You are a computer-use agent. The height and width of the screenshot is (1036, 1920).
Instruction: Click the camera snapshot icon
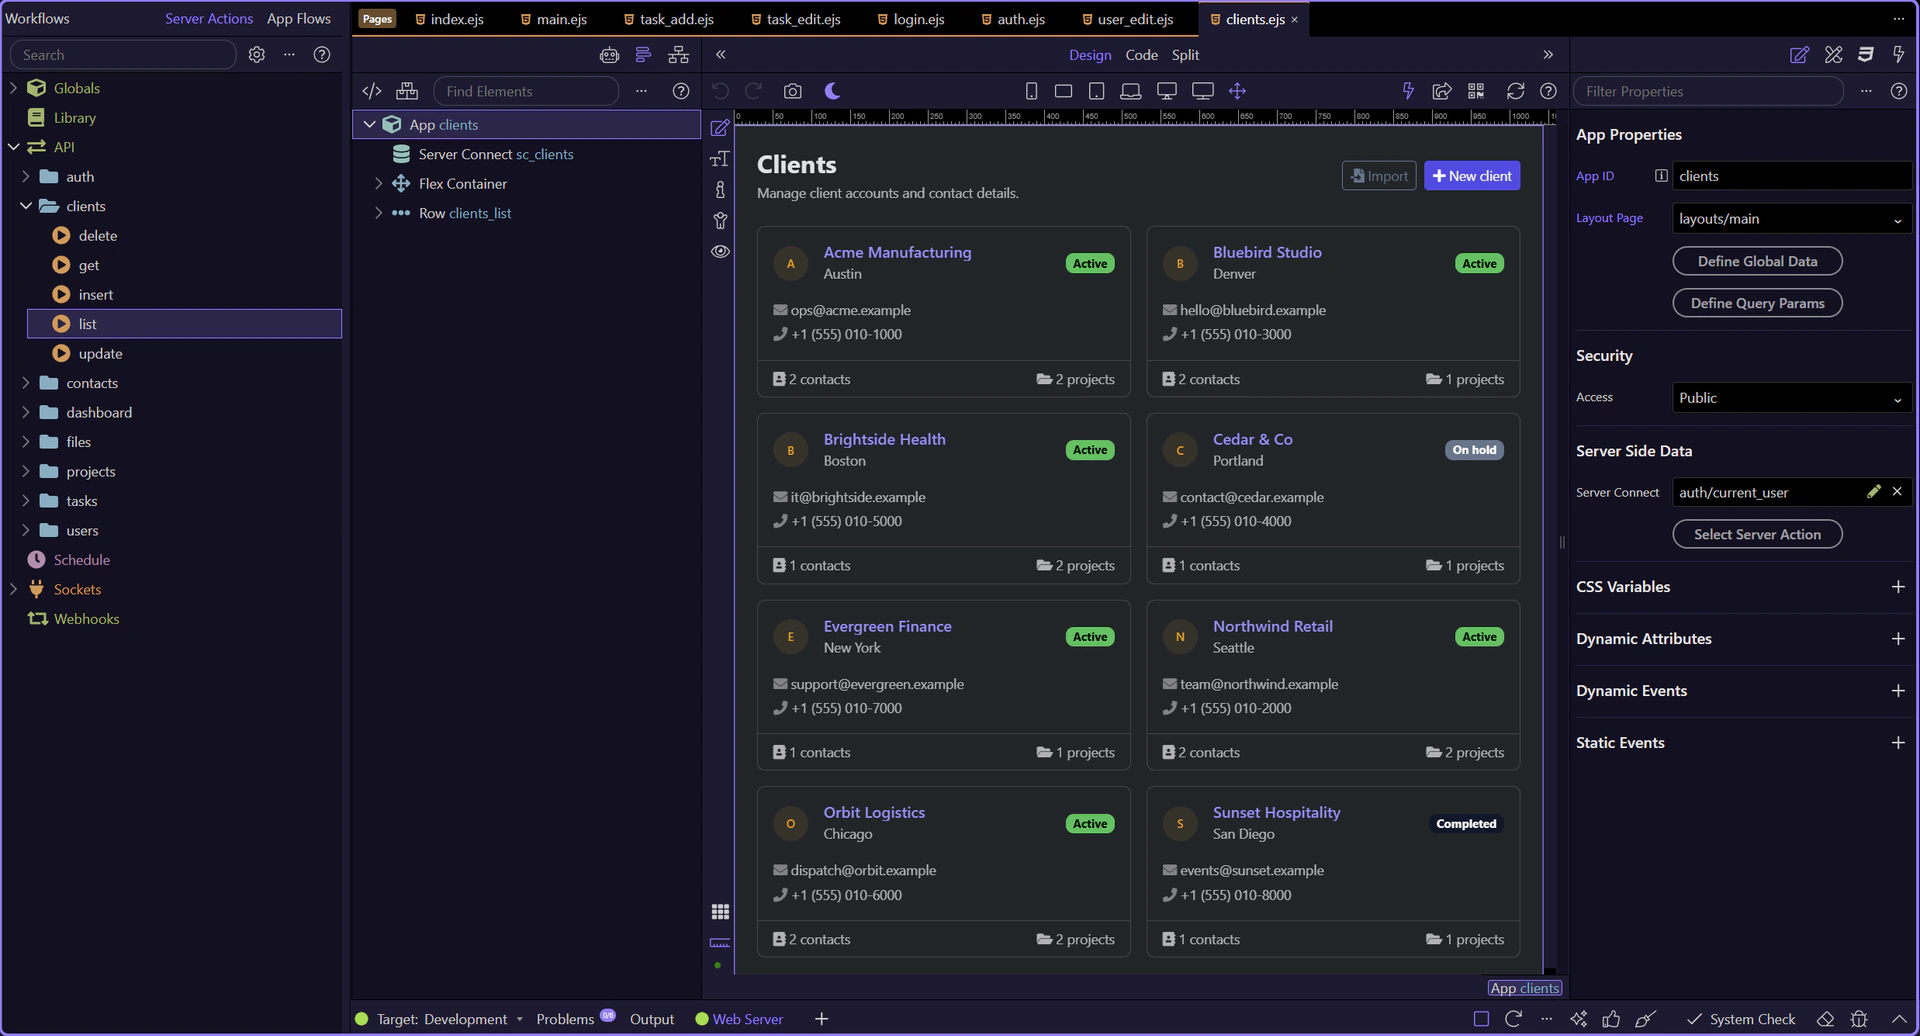tap(792, 91)
